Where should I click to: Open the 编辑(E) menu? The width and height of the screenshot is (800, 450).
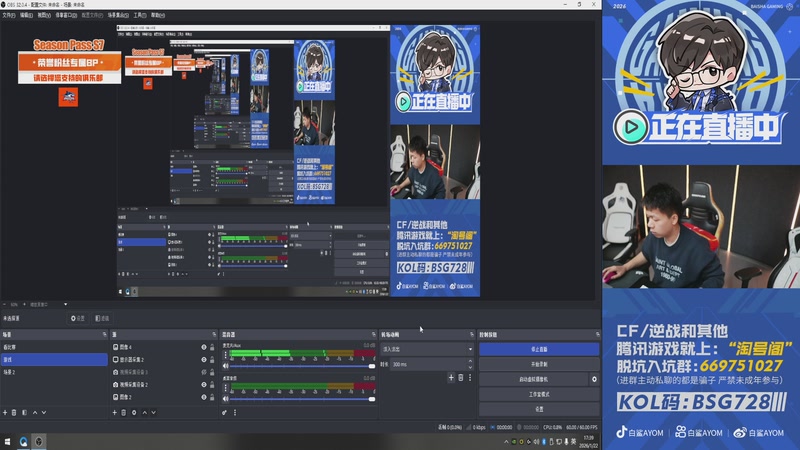[x=27, y=15]
